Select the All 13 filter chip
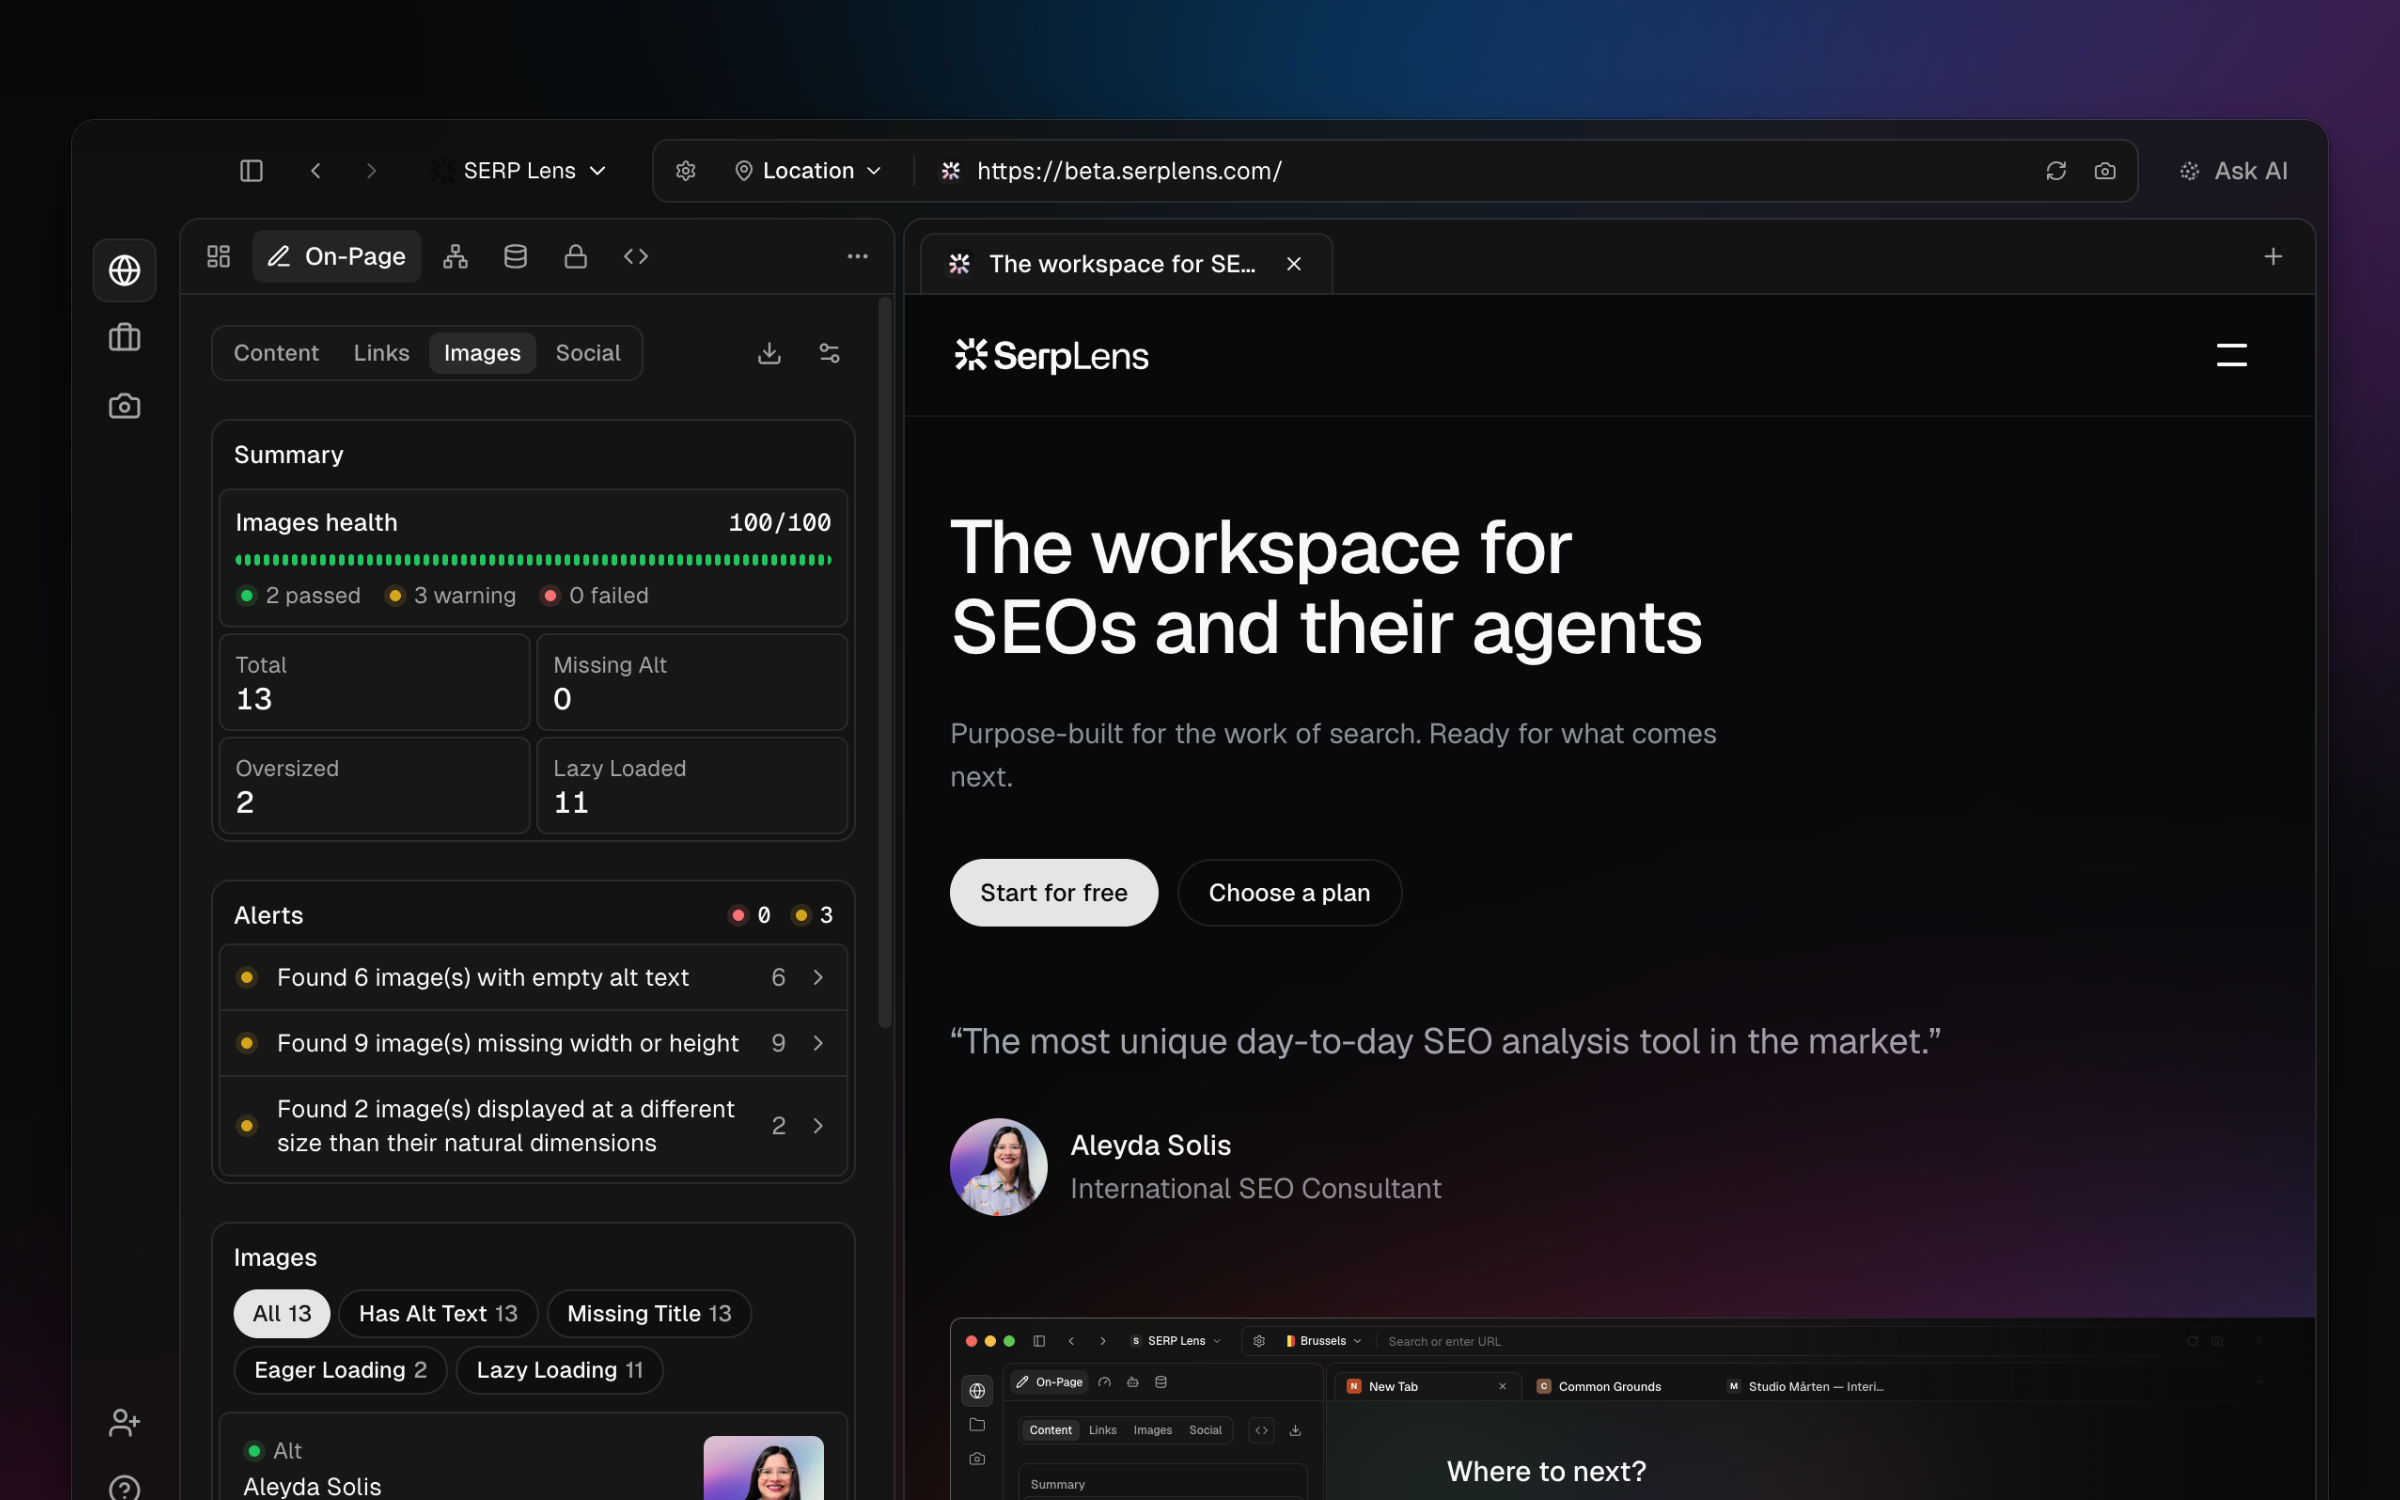2400x1500 pixels. pos(282,1314)
